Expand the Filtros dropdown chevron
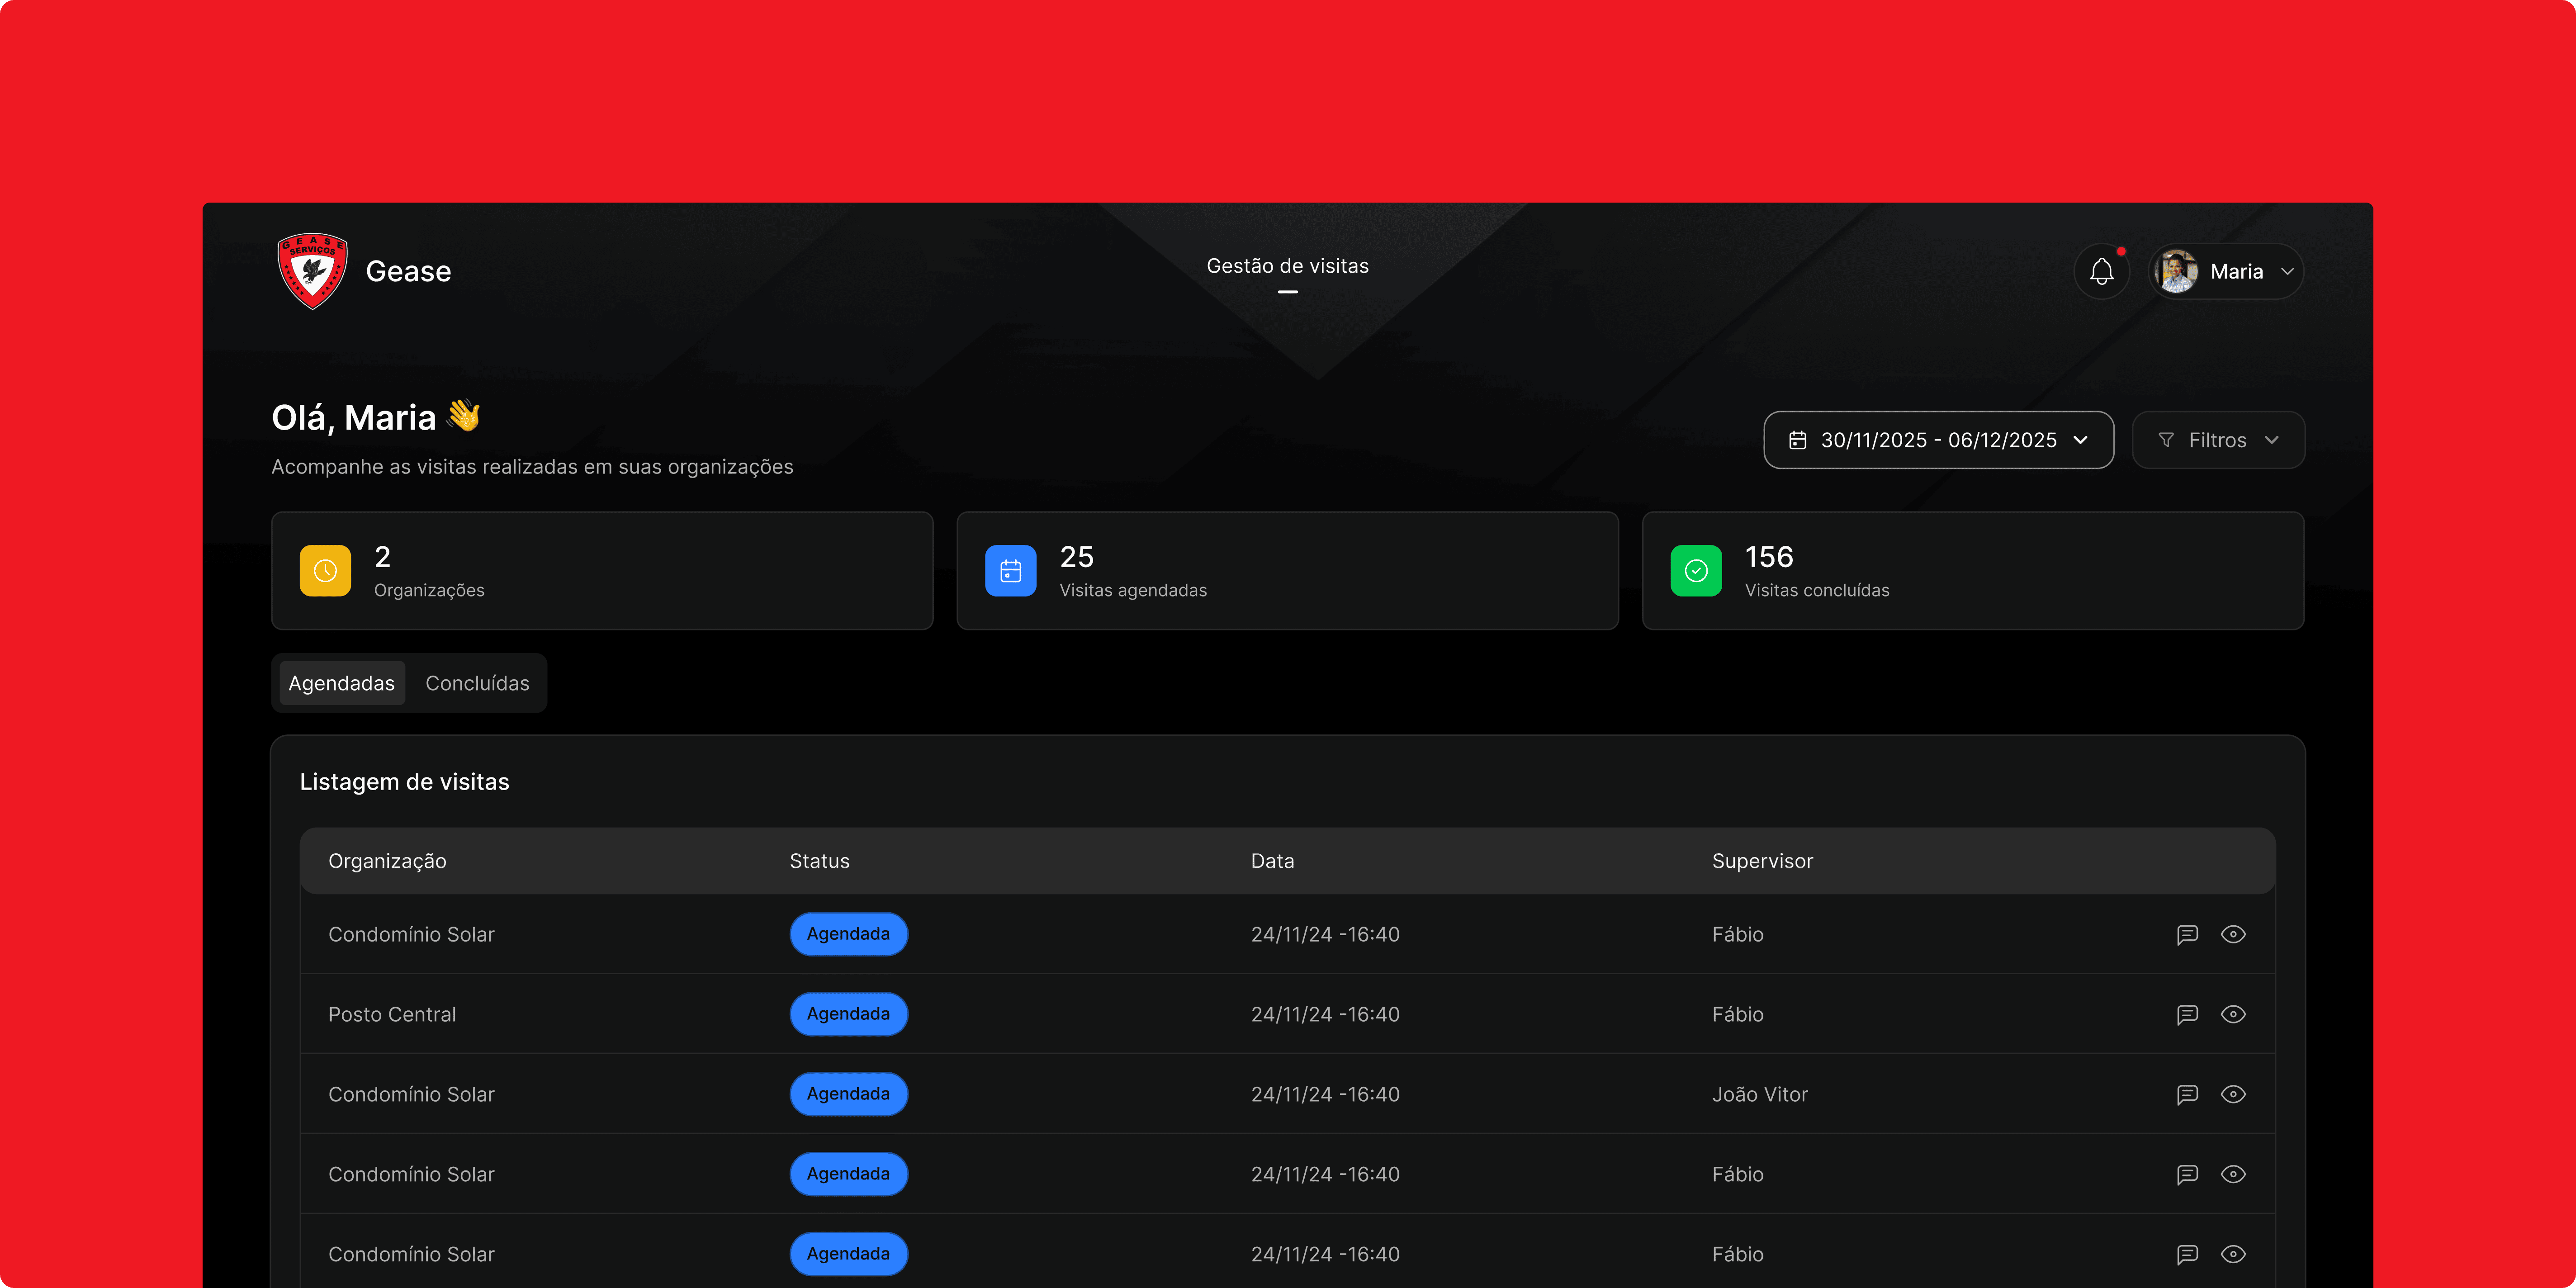The image size is (2576, 1288). [x=2272, y=440]
